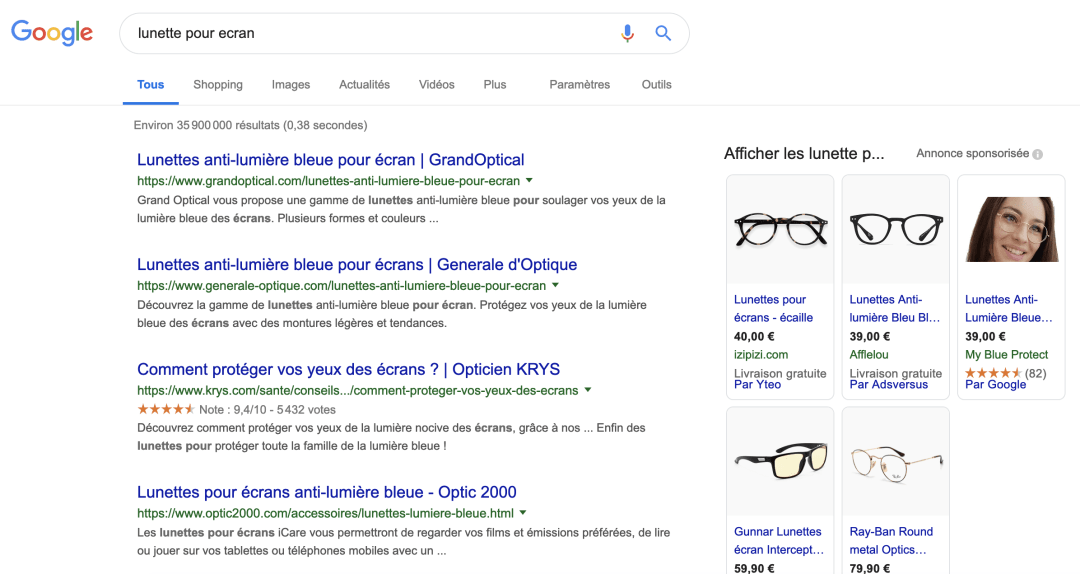Click 'Afficher les lunette p...' heading

click(804, 154)
